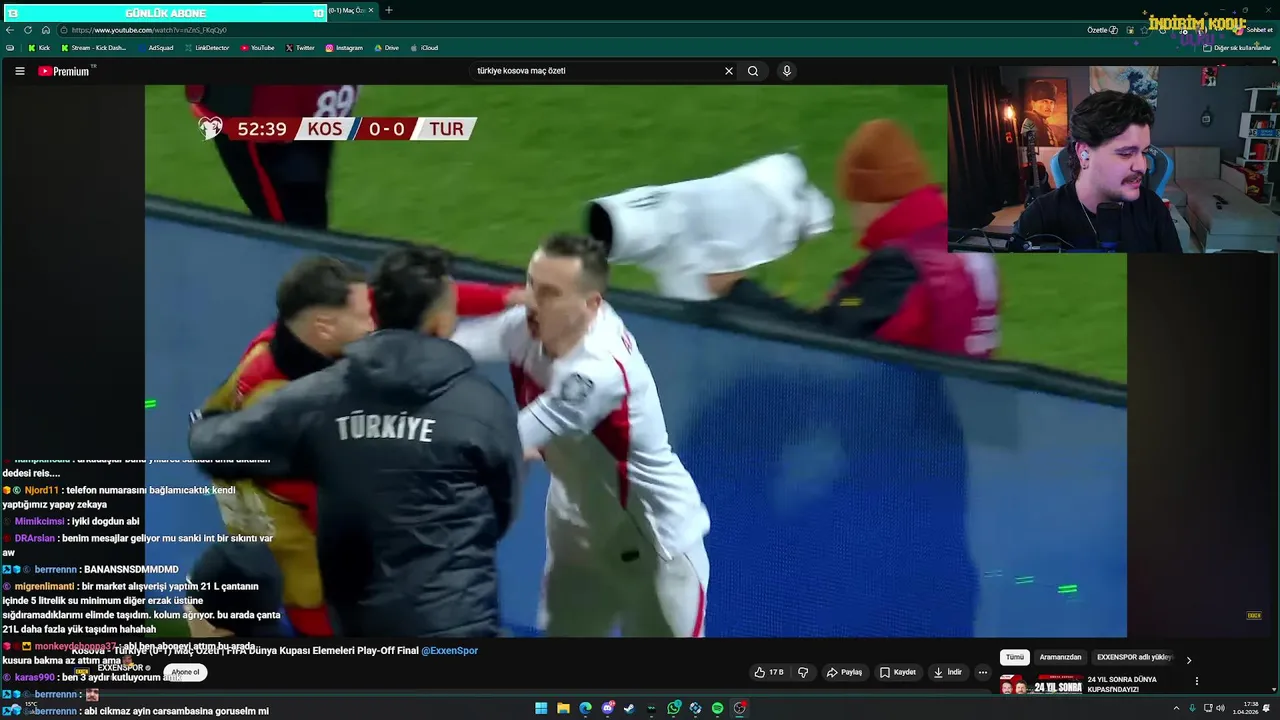Screen dimensions: 1280x720
Task: Open Stream - Kick Dashboard bookmark
Action: point(94,48)
